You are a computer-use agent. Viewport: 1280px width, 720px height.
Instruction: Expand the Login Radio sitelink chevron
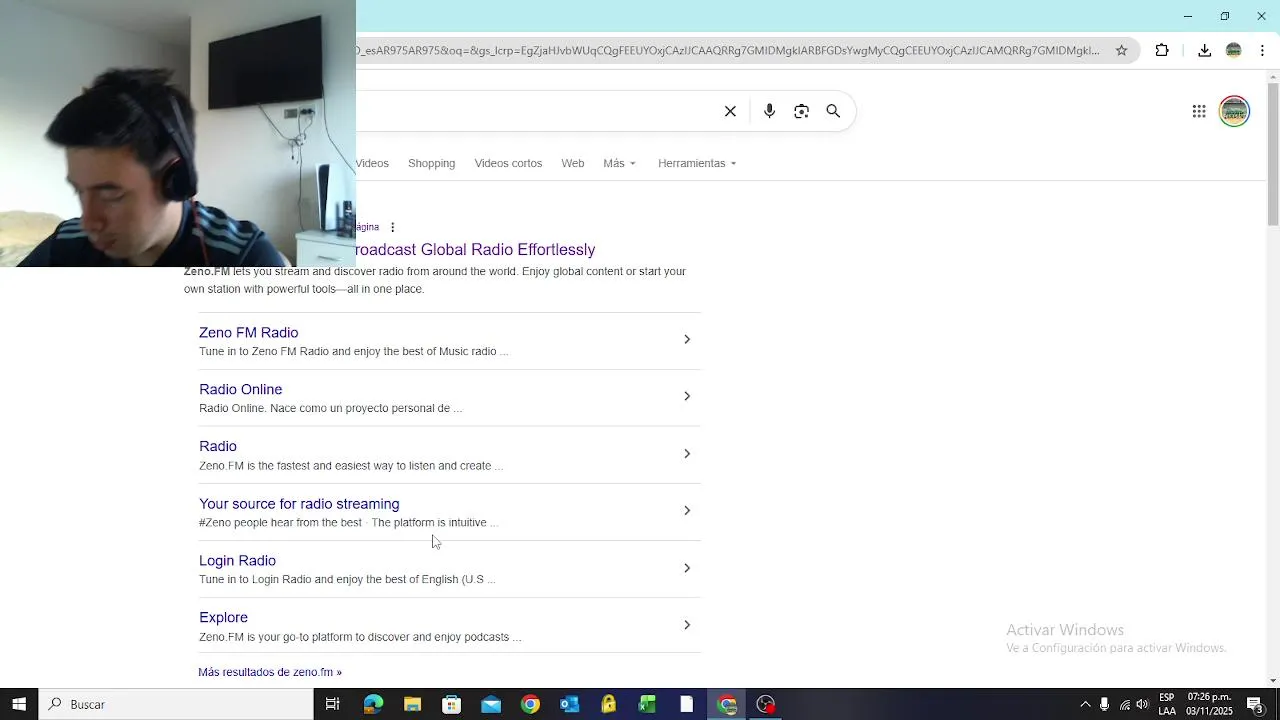click(x=687, y=568)
